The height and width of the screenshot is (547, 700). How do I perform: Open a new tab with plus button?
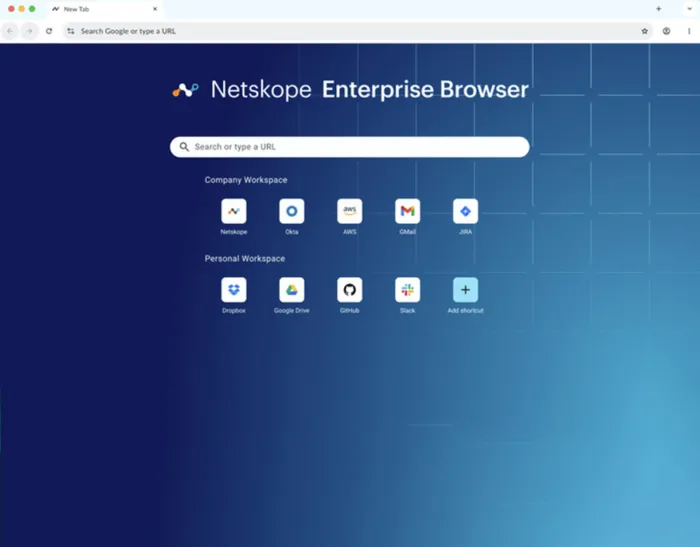[658, 9]
